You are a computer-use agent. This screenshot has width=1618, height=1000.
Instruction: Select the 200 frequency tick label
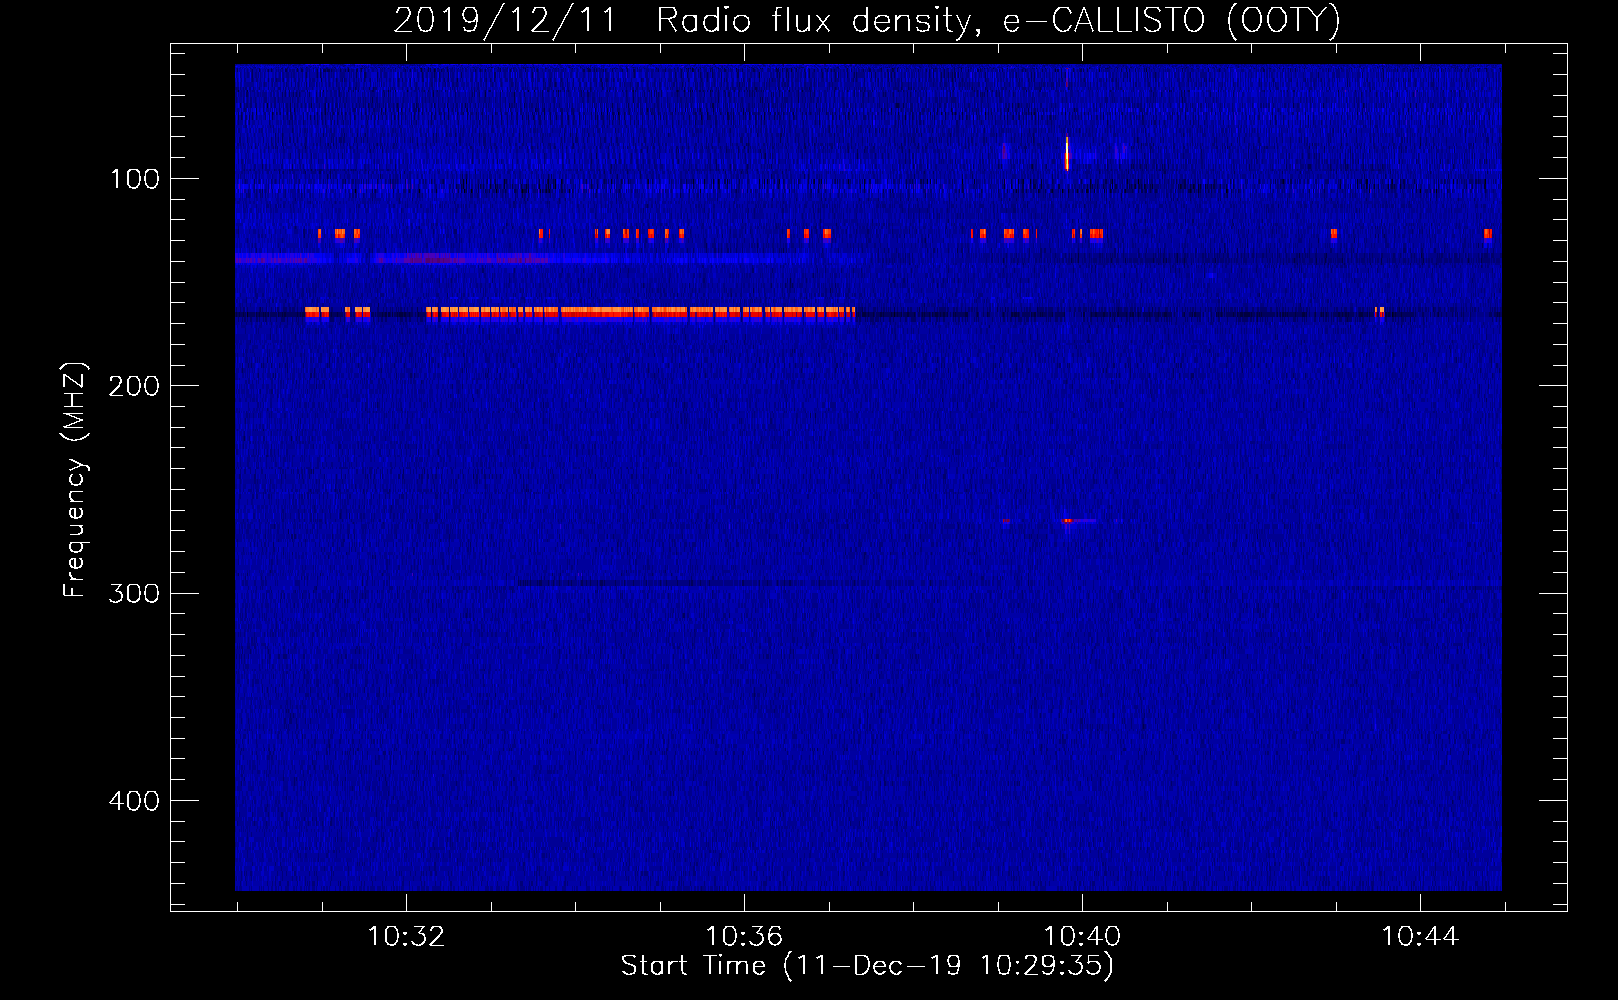(x=133, y=386)
